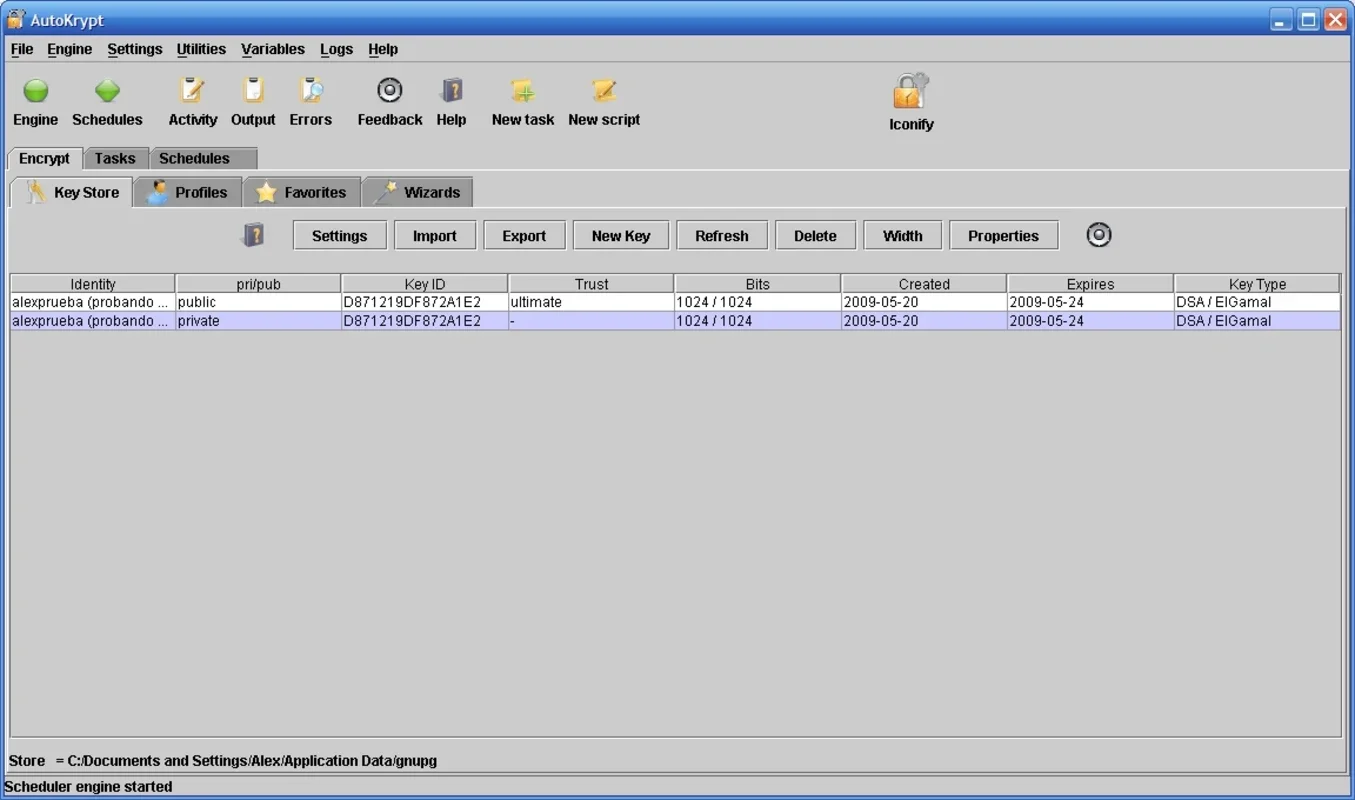Click the Export button

[x=524, y=236]
